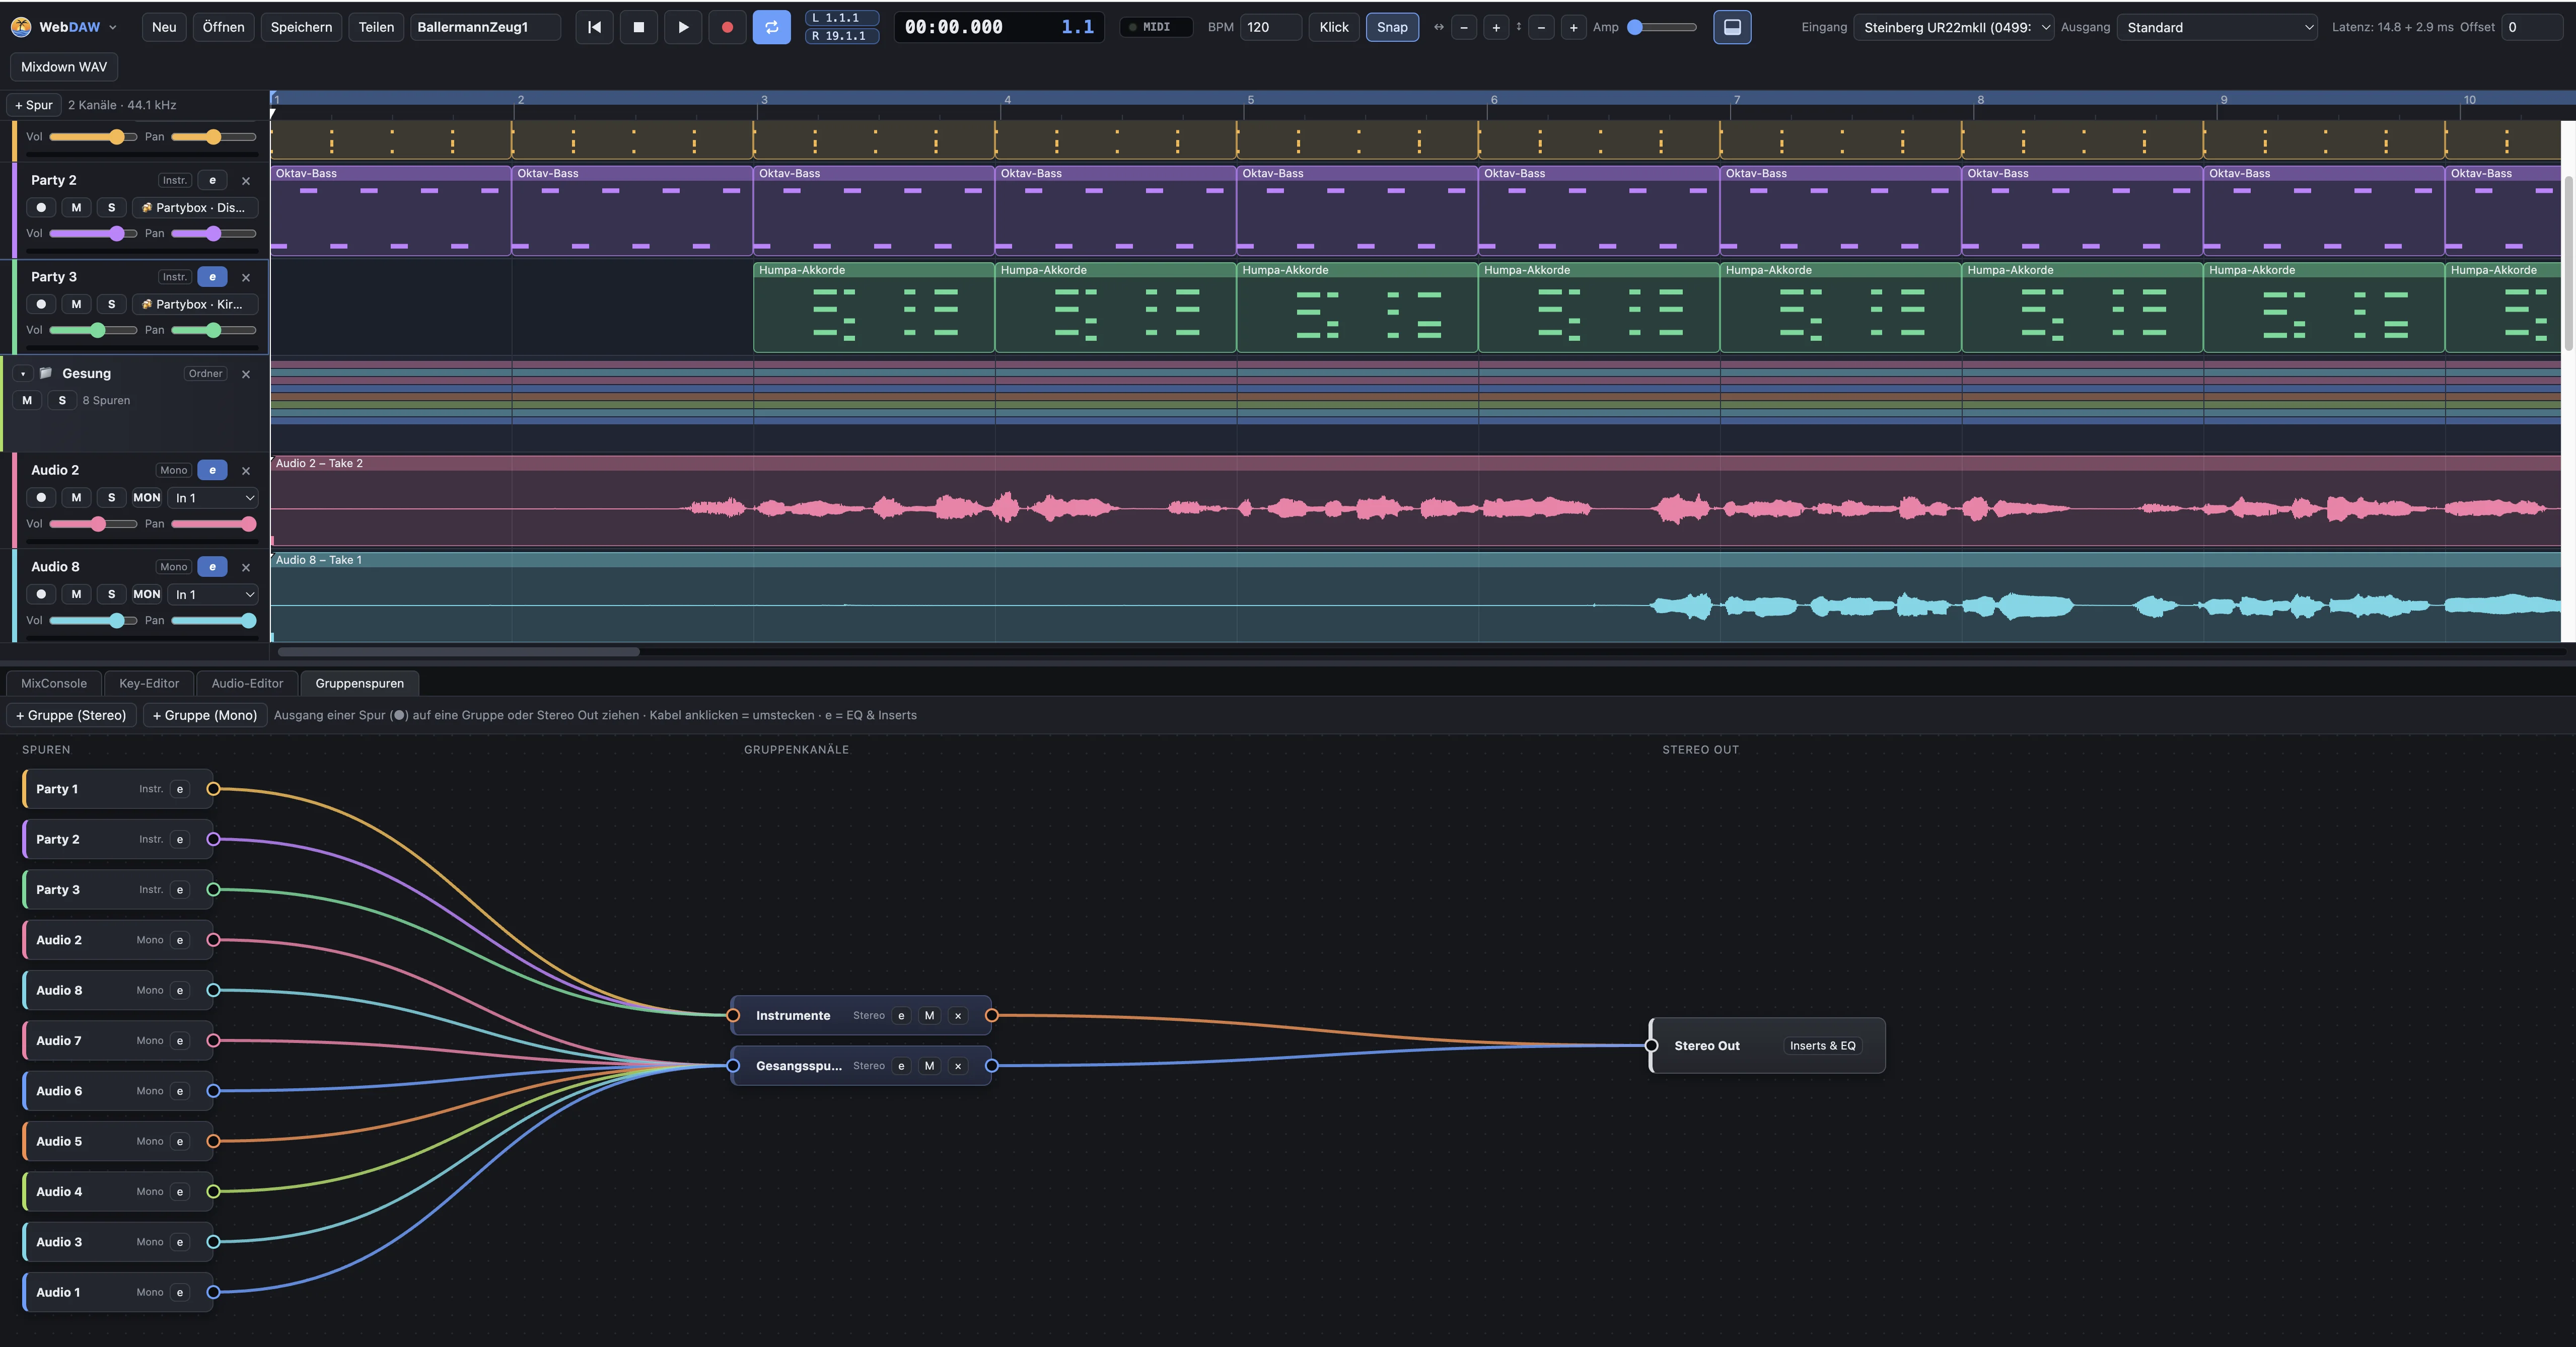2576x1347 pixels.
Task: Solo the Party 2 track
Action: [111, 208]
